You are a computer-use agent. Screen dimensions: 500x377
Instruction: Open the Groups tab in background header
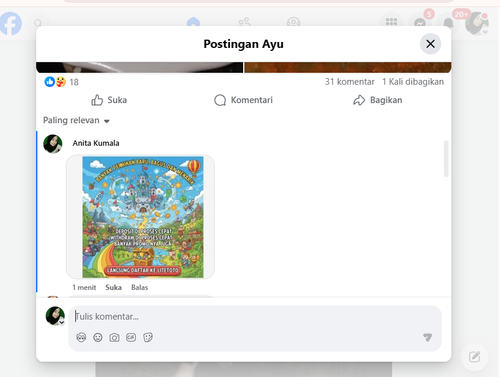click(293, 22)
